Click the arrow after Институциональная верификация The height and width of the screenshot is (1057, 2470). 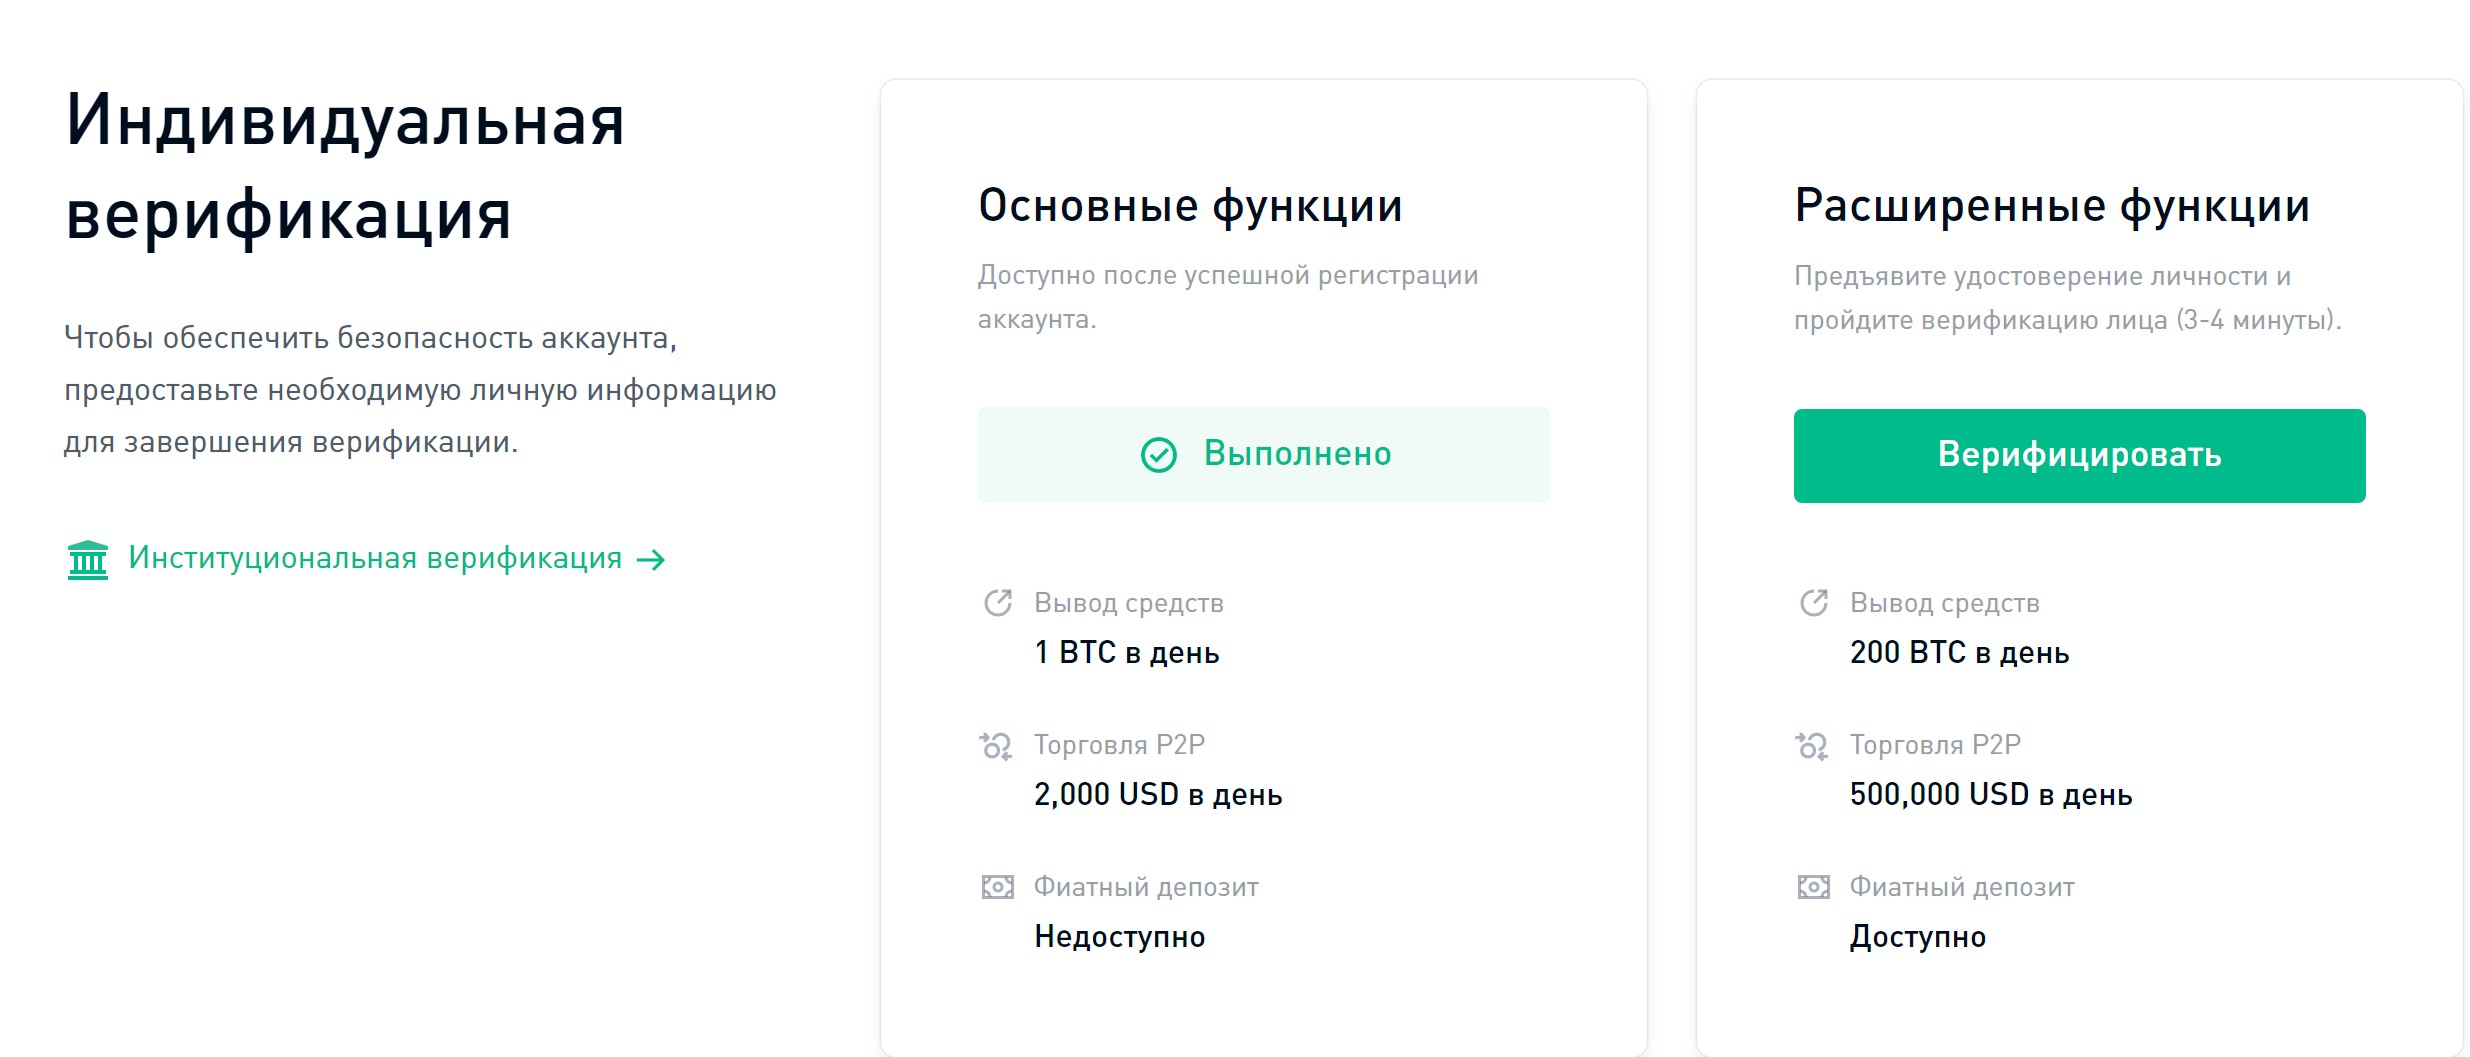click(x=652, y=559)
